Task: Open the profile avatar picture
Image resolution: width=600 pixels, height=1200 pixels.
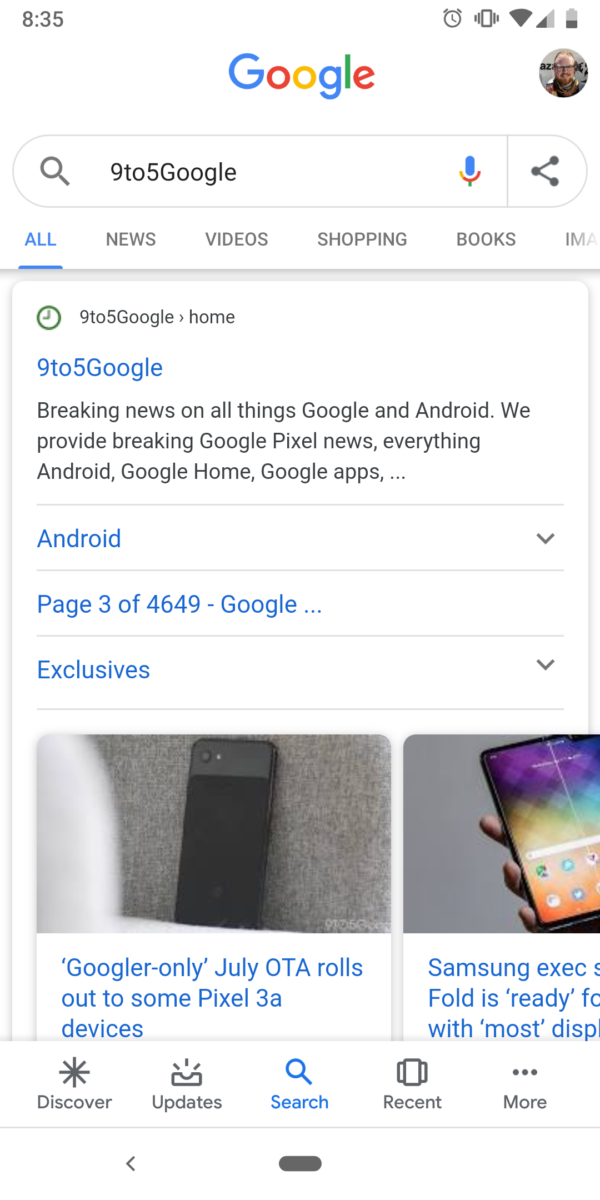Action: click(563, 73)
